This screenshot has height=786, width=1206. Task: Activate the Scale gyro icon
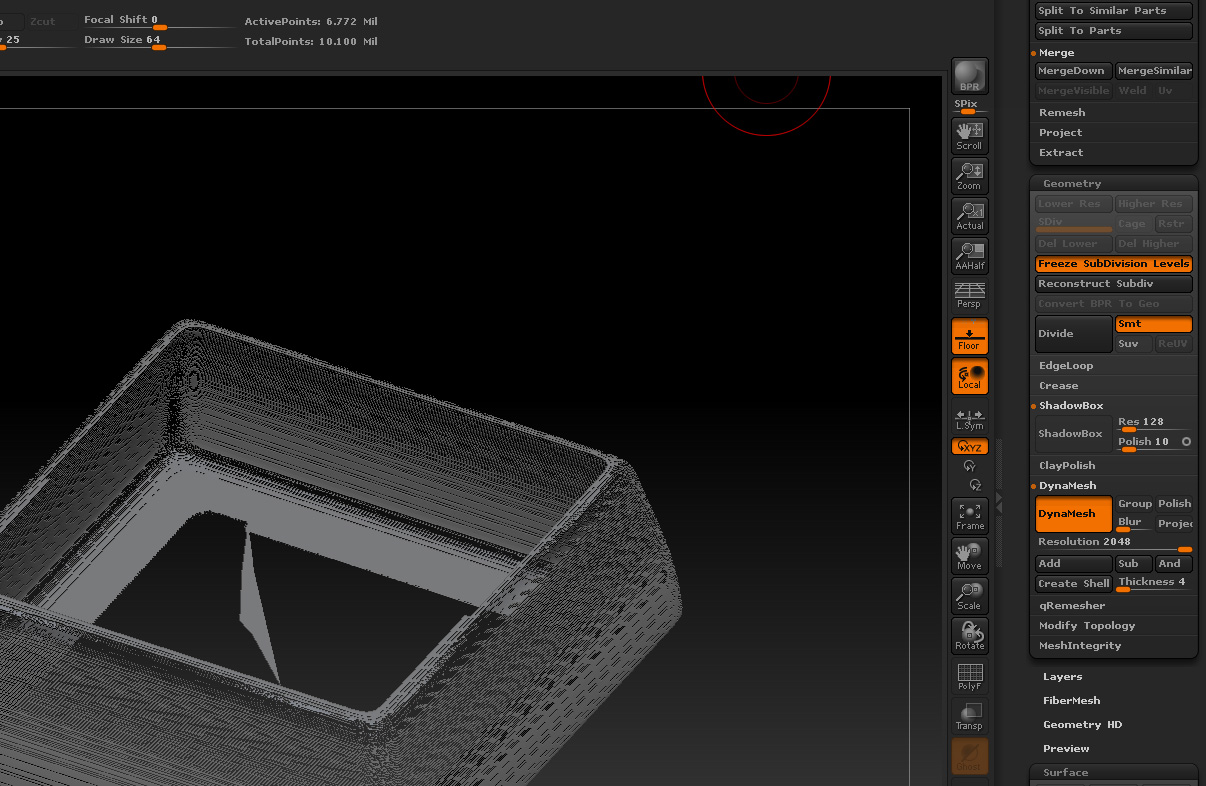point(968,595)
